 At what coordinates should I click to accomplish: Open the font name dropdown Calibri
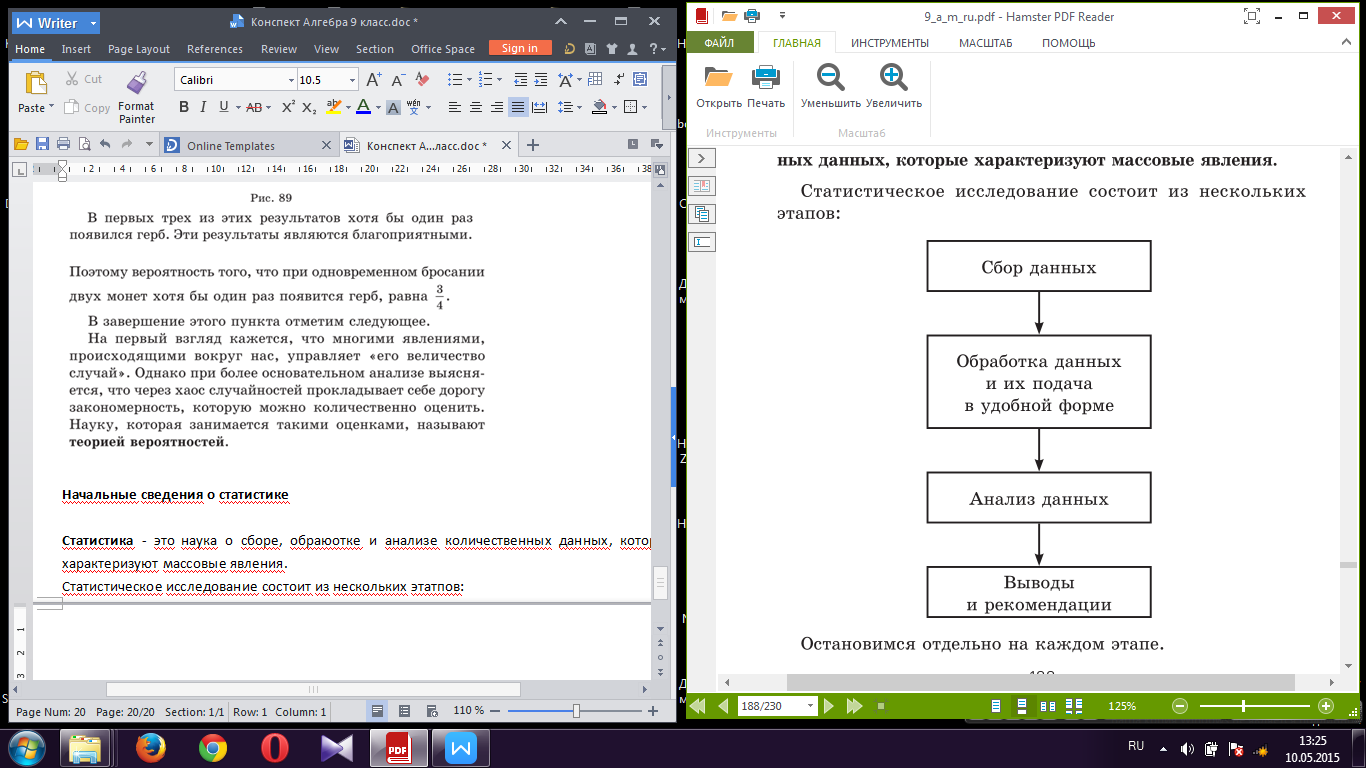pyautogui.click(x=291, y=80)
